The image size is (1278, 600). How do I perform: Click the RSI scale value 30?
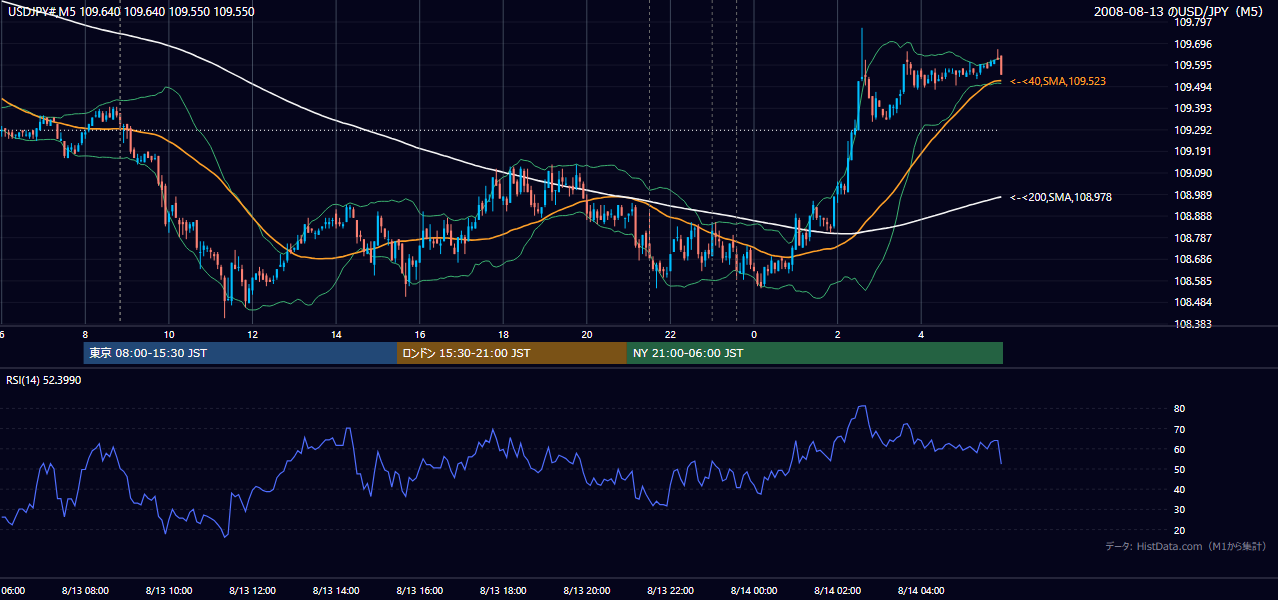point(1179,510)
